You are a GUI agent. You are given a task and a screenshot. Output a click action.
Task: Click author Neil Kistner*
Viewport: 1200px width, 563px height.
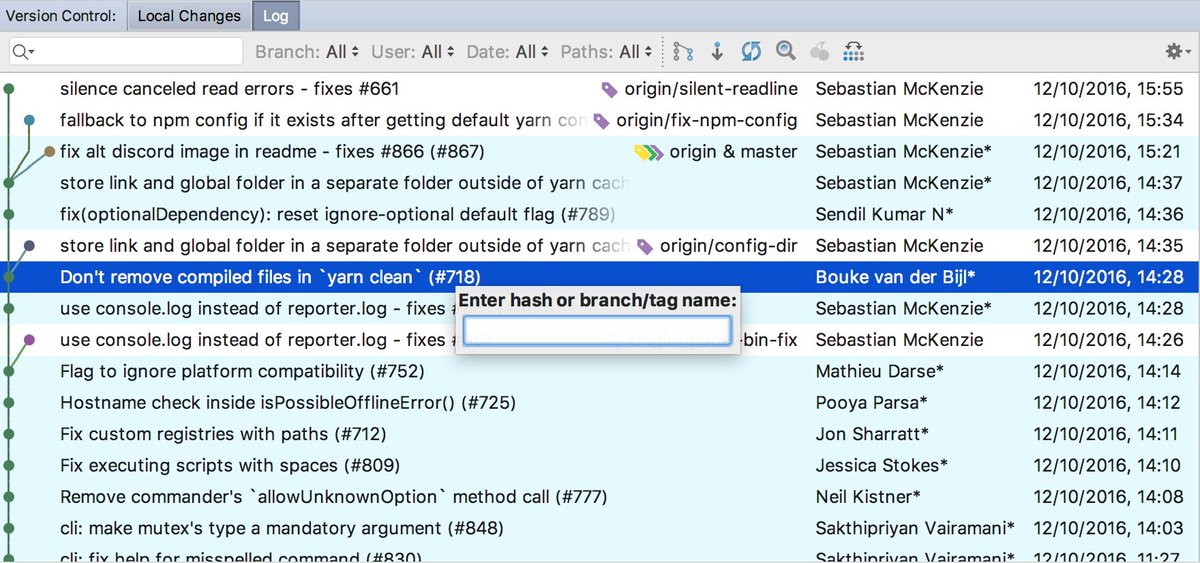[x=868, y=496]
